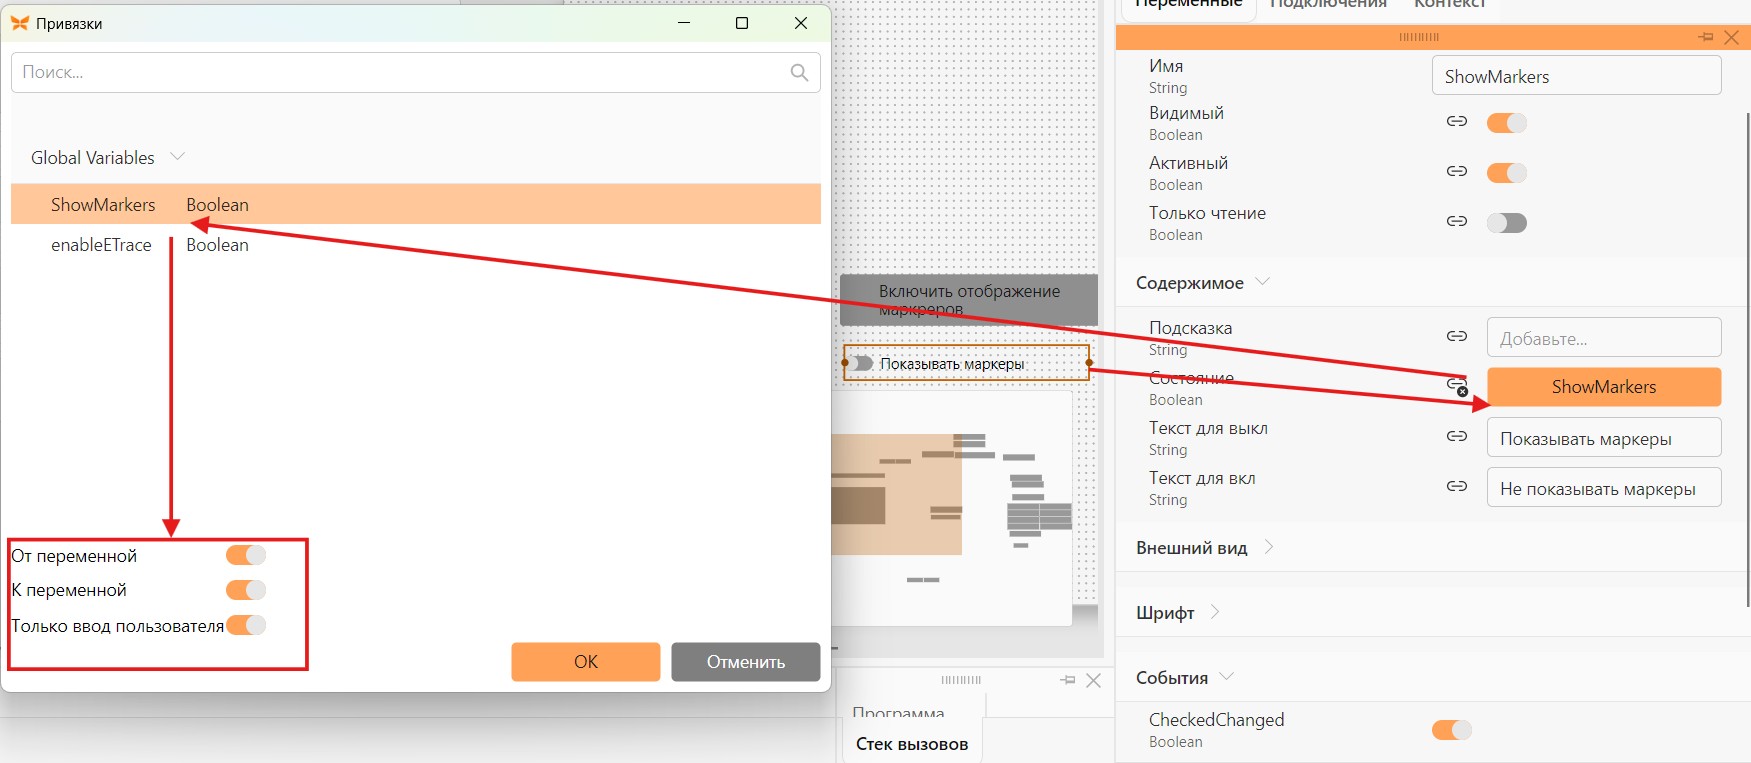This screenshot has width=1751, height=763.
Task: Expand the Шрифт section
Action: [x=1215, y=612]
